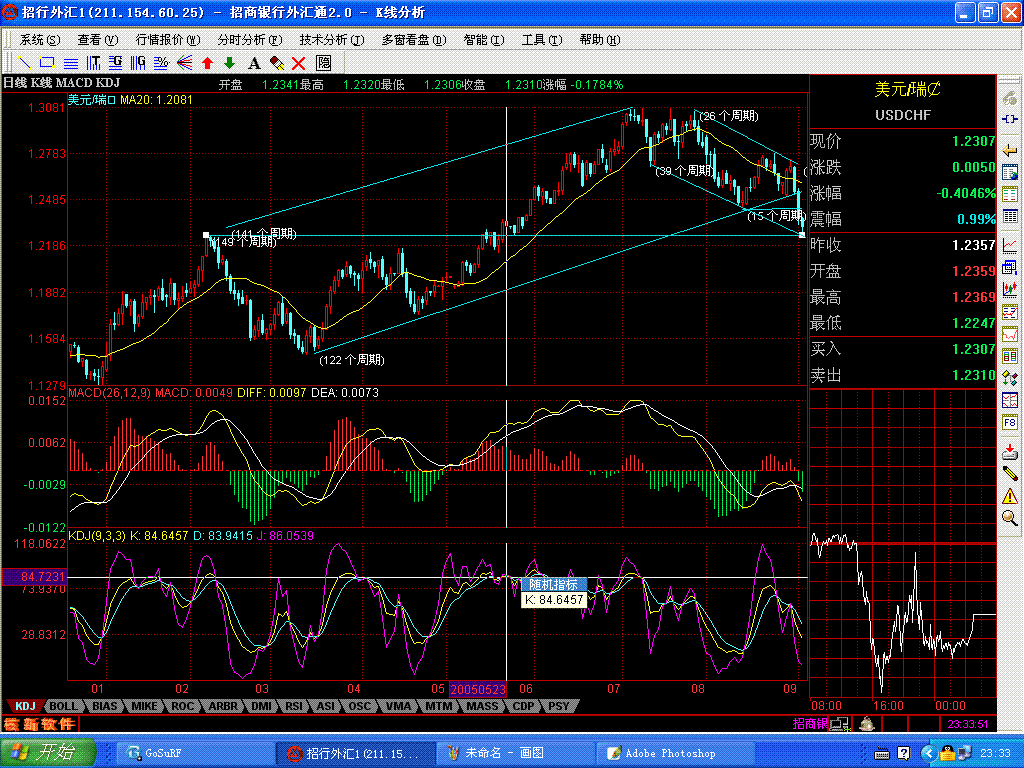Click the yellow warning triangle icon
Screen dimensions: 1024x768
1010,497
